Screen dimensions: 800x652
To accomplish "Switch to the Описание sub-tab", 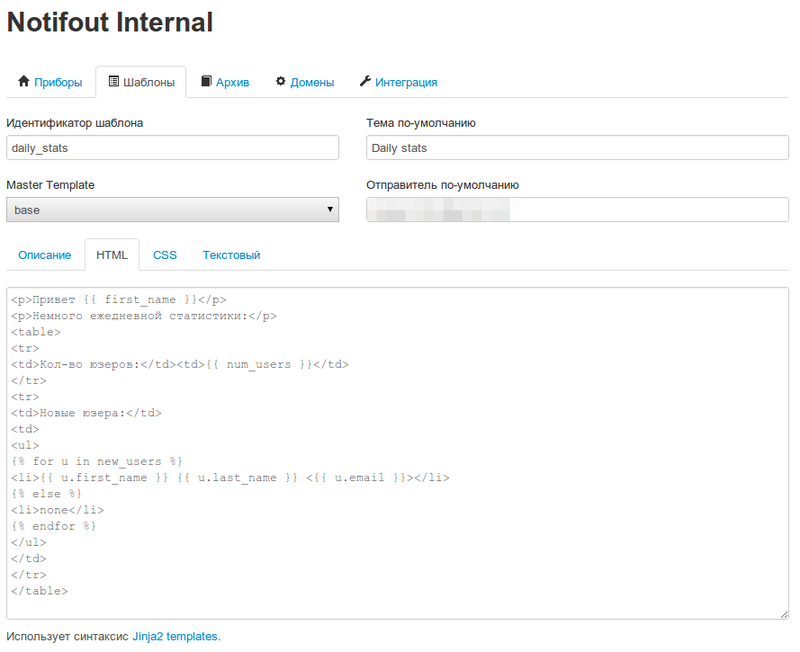I will click(x=45, y=255).
